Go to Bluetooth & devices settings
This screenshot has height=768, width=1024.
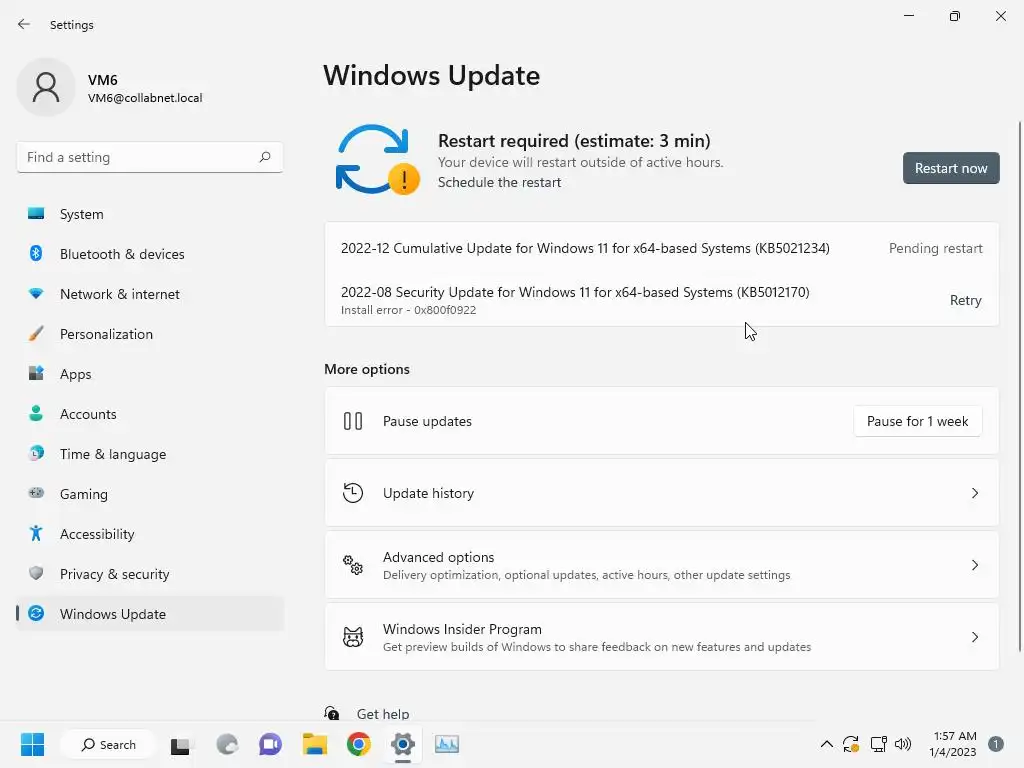pyautogui.click(x=150, y=254)
